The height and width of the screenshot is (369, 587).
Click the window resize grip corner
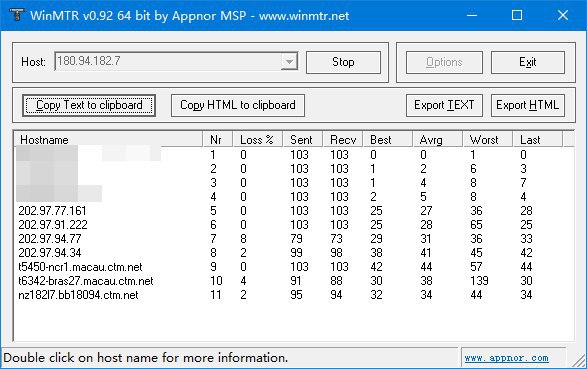(x=580, y=360)
